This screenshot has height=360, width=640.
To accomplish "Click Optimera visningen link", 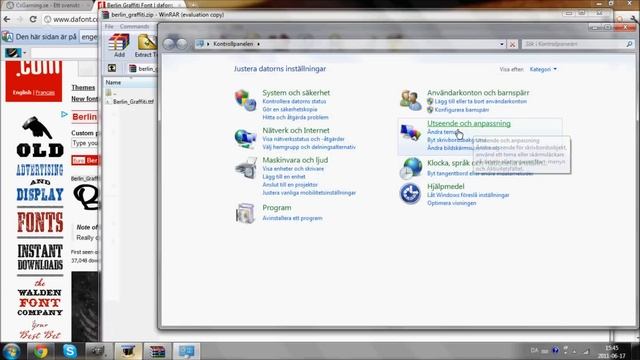I will coord(451,203).
